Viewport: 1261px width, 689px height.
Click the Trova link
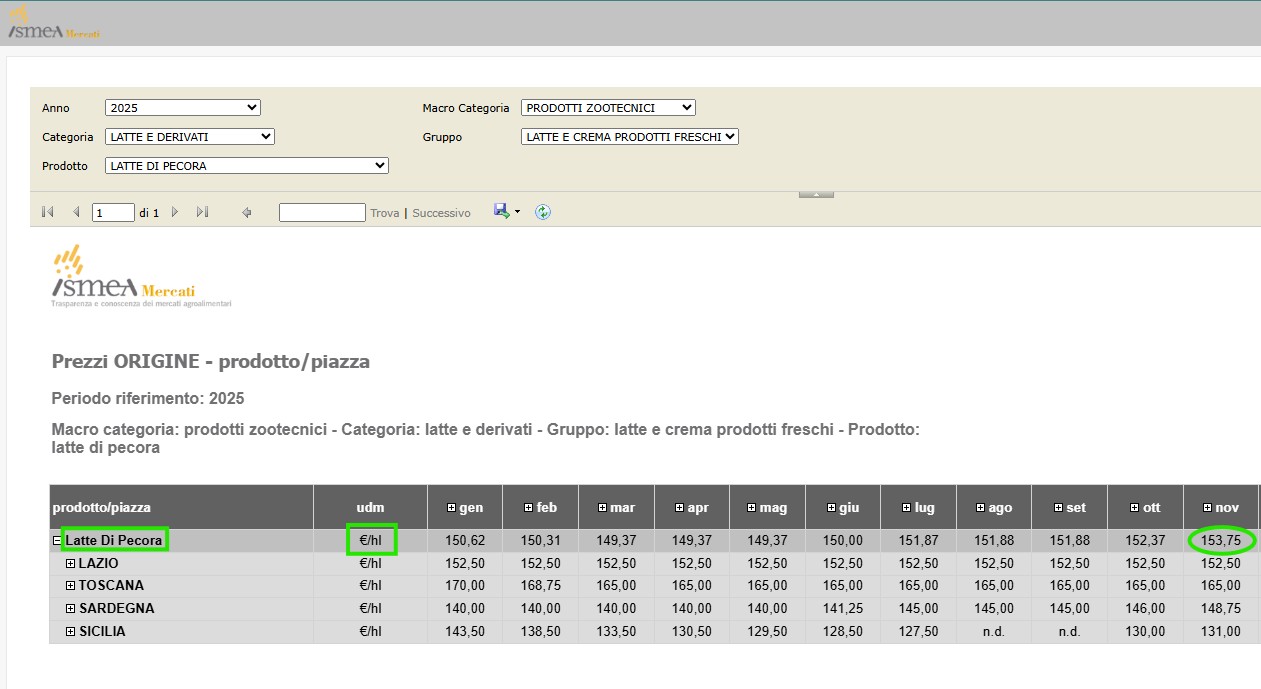(x=385, y=213)
